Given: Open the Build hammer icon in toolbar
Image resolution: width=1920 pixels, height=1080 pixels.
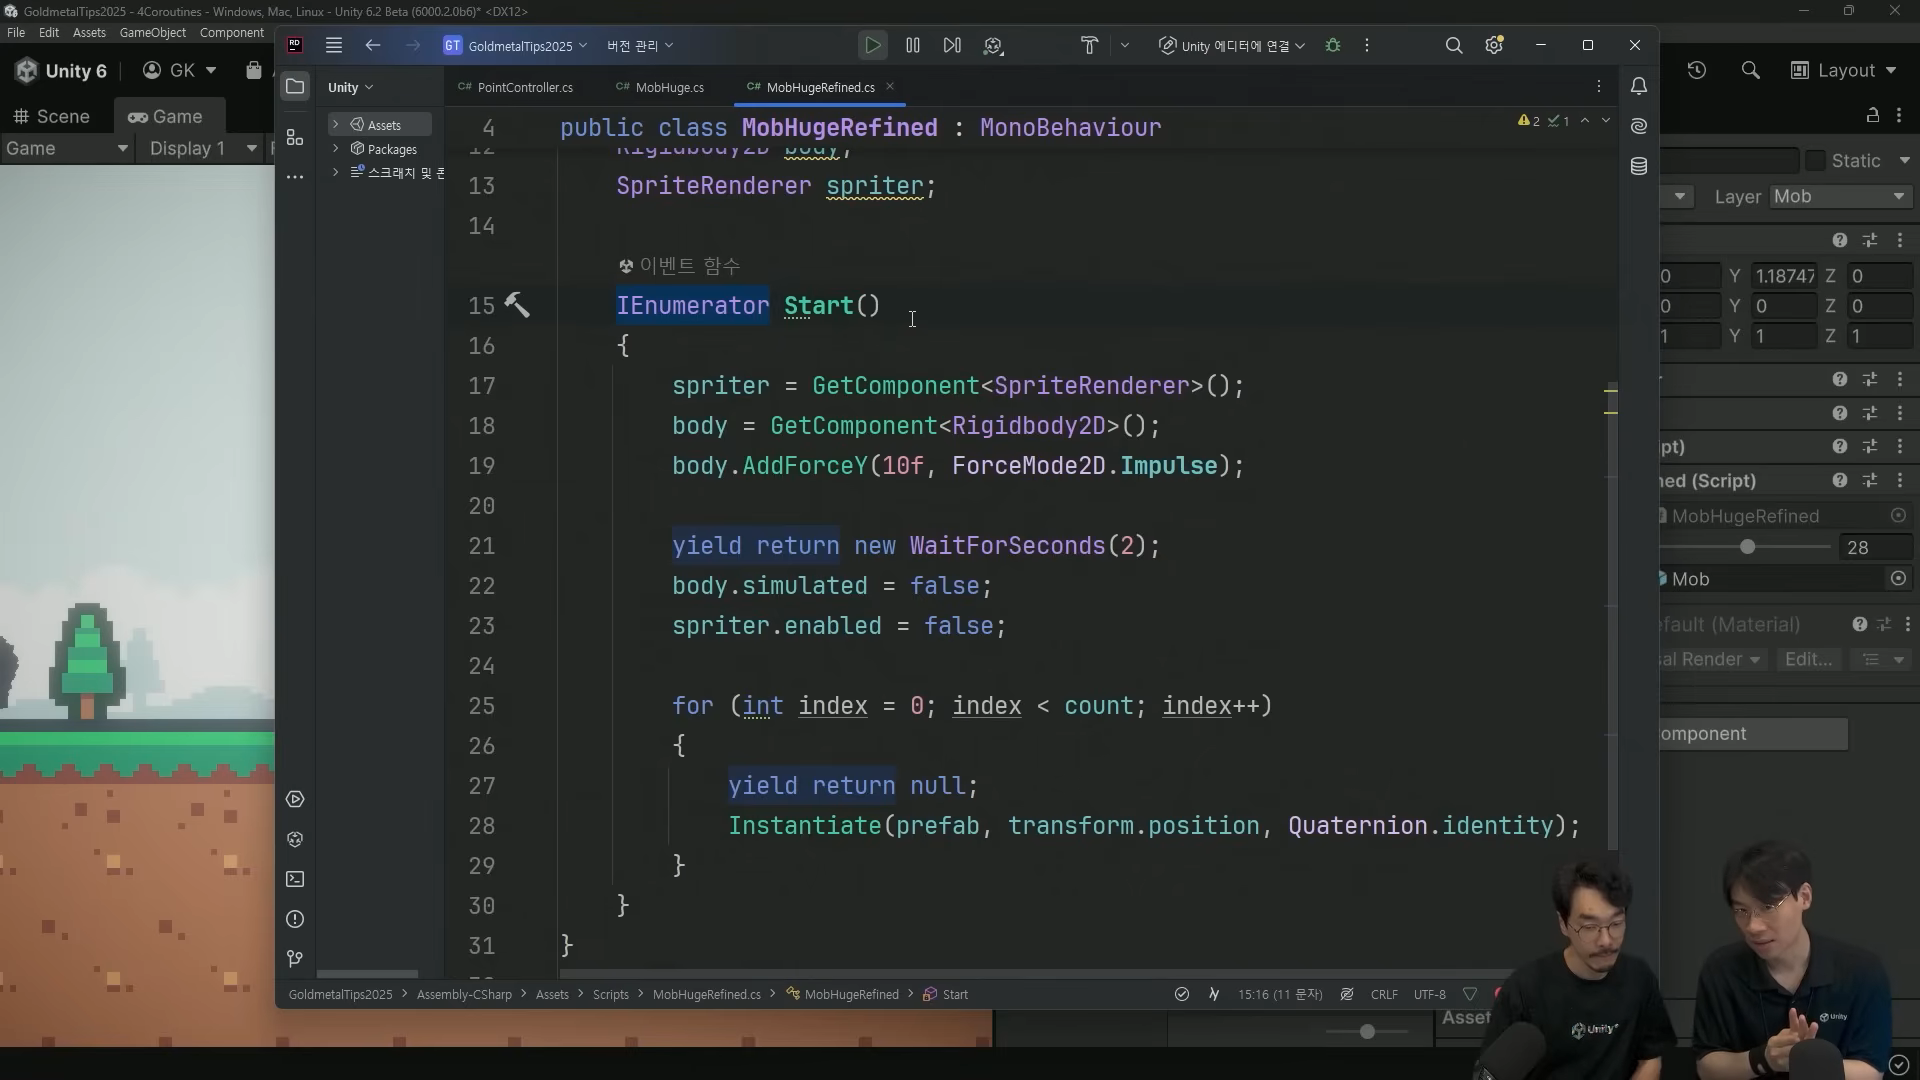Looking at the screenshot, I should [x=1089, y=46].
